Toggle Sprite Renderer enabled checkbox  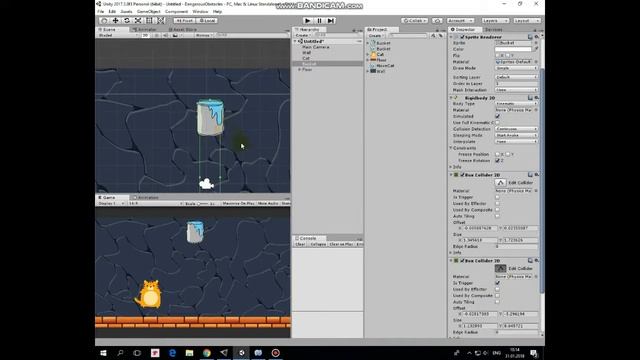pyautogui.click(x=462, y=37)
